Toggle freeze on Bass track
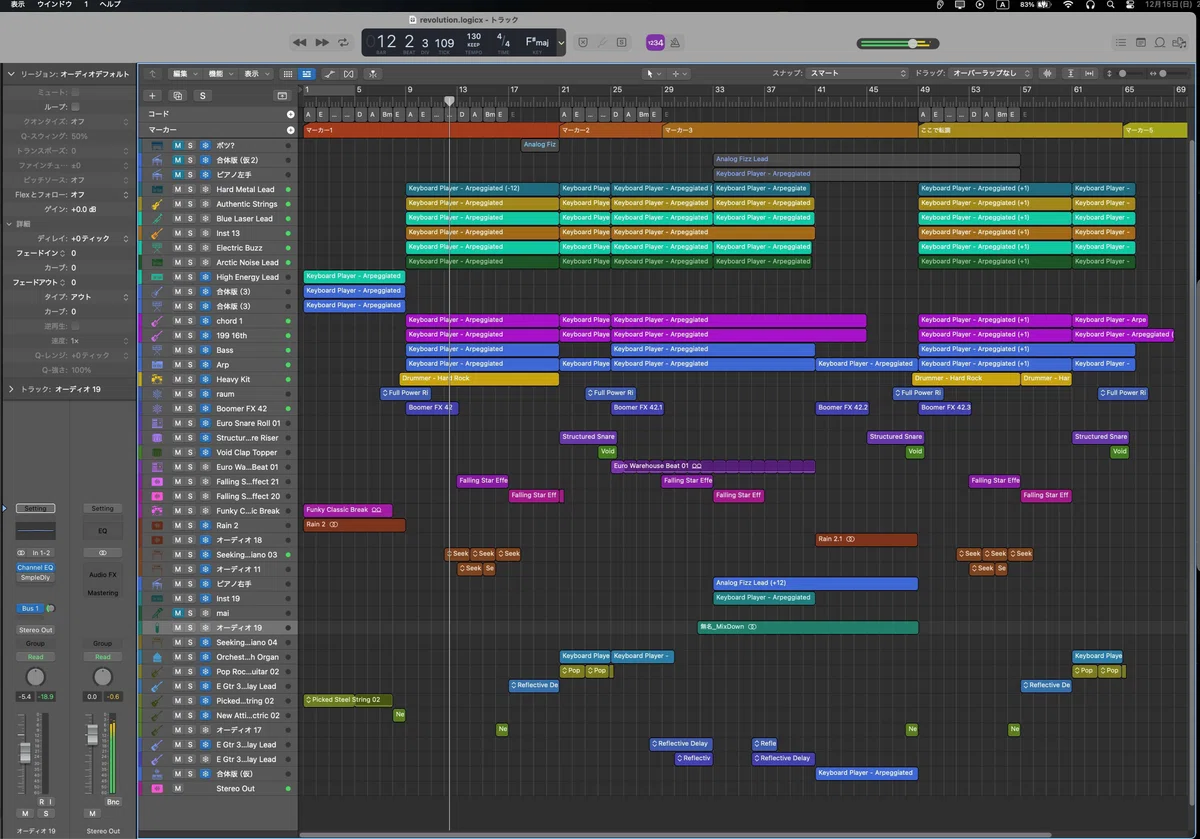This screenshot has width=1200, height=839. click(x=205, y=350)
